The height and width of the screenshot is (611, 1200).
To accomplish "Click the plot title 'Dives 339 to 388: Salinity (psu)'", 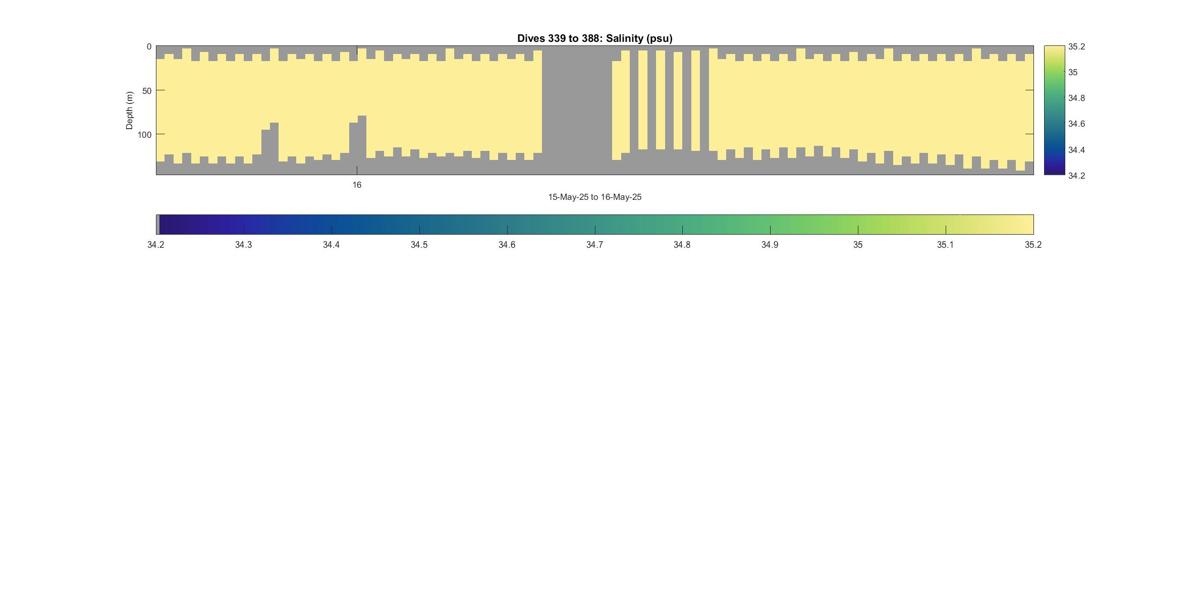I will tap(594, 38).
